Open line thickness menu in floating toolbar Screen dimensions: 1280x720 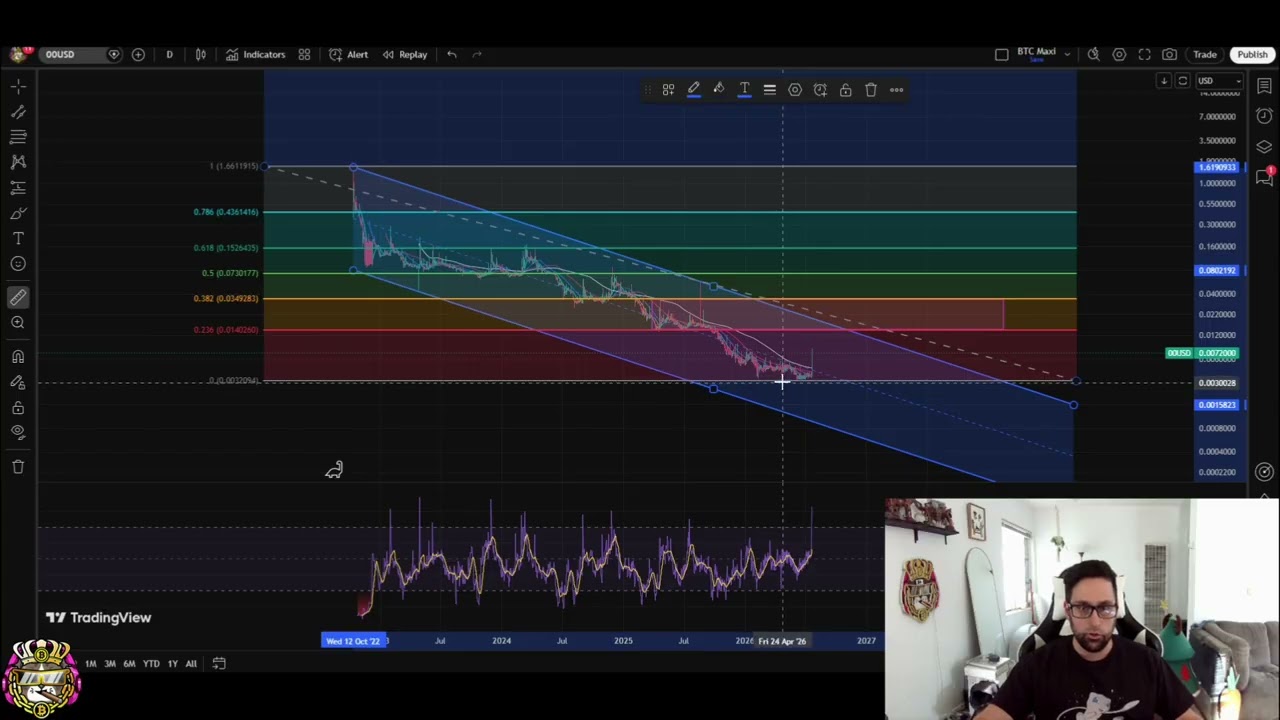769,90
